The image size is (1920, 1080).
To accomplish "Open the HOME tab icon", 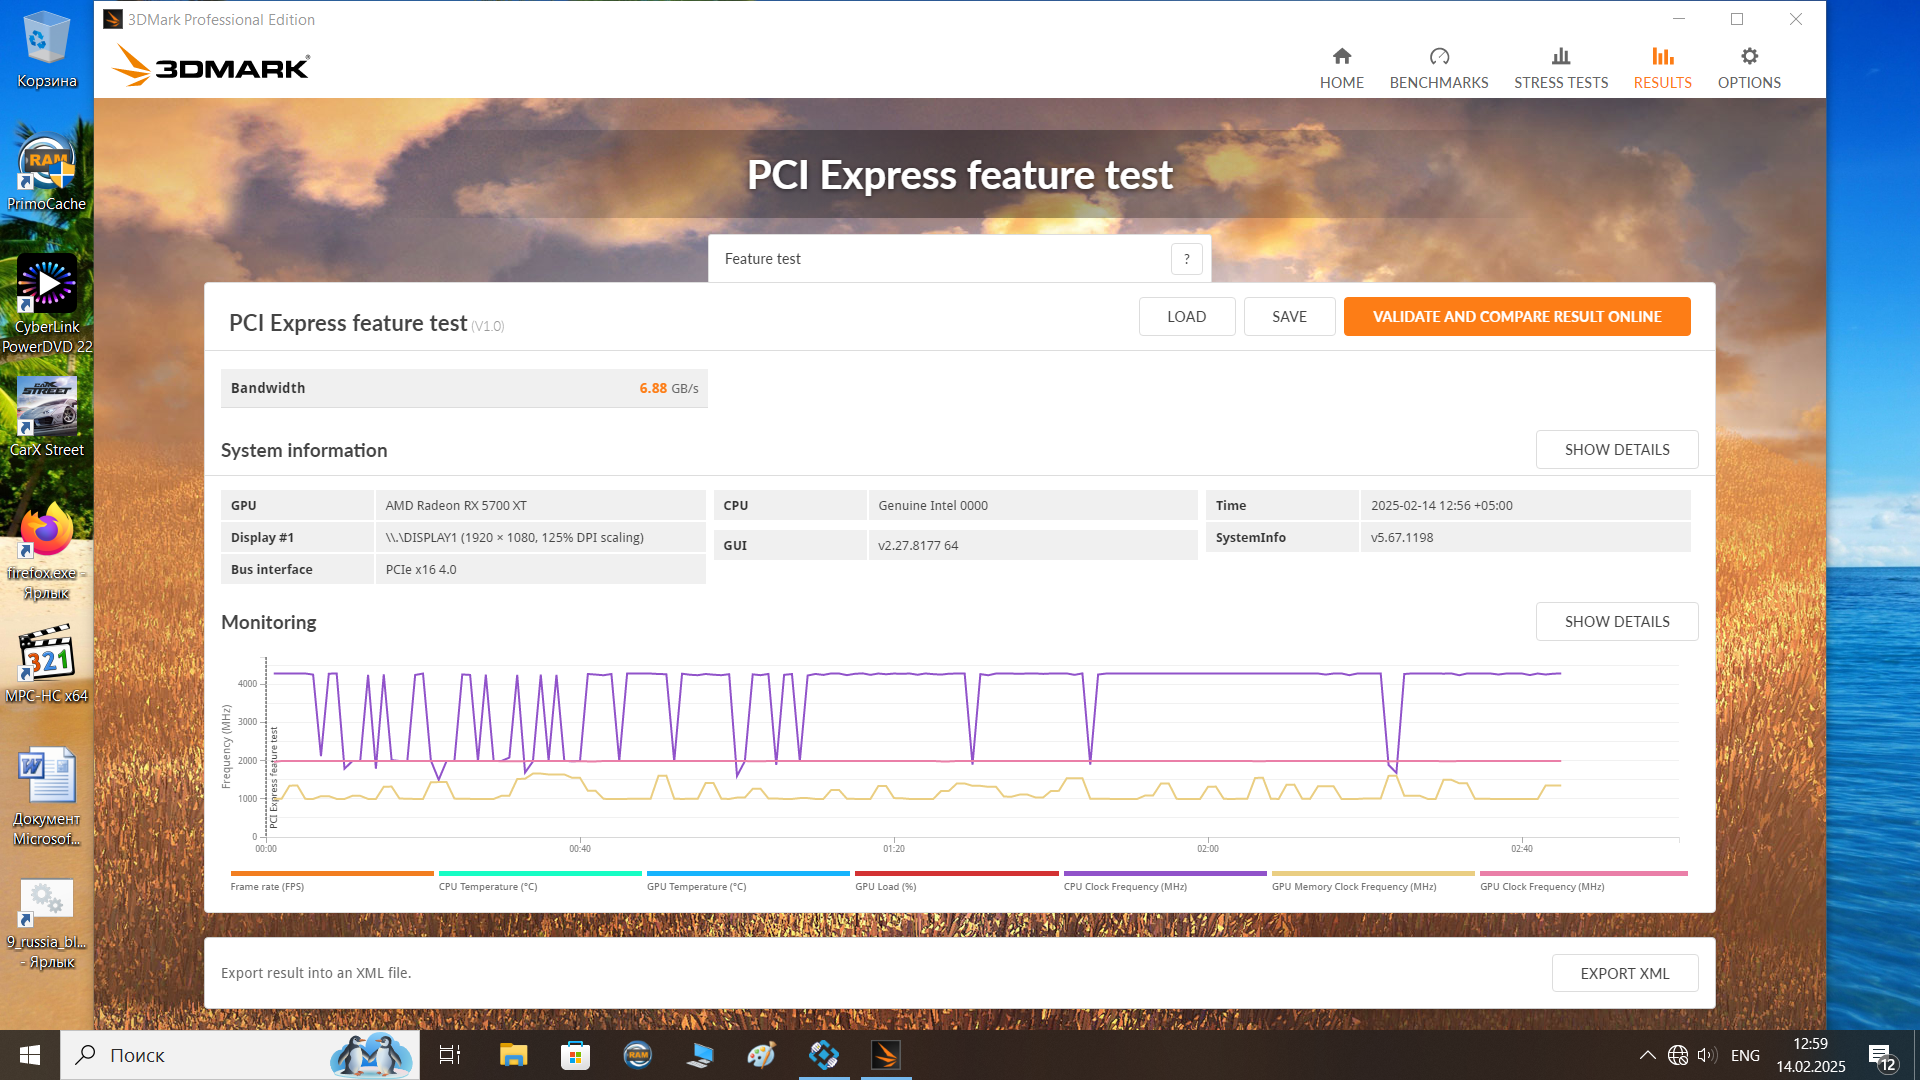I will 1341,57.
